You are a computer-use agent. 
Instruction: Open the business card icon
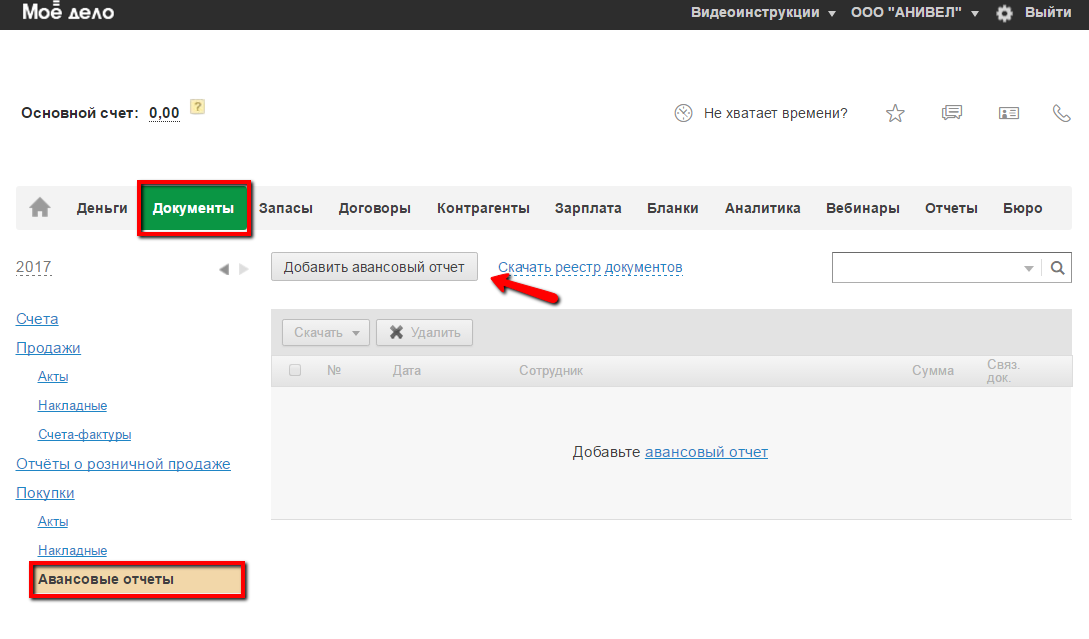(1009, 113)
